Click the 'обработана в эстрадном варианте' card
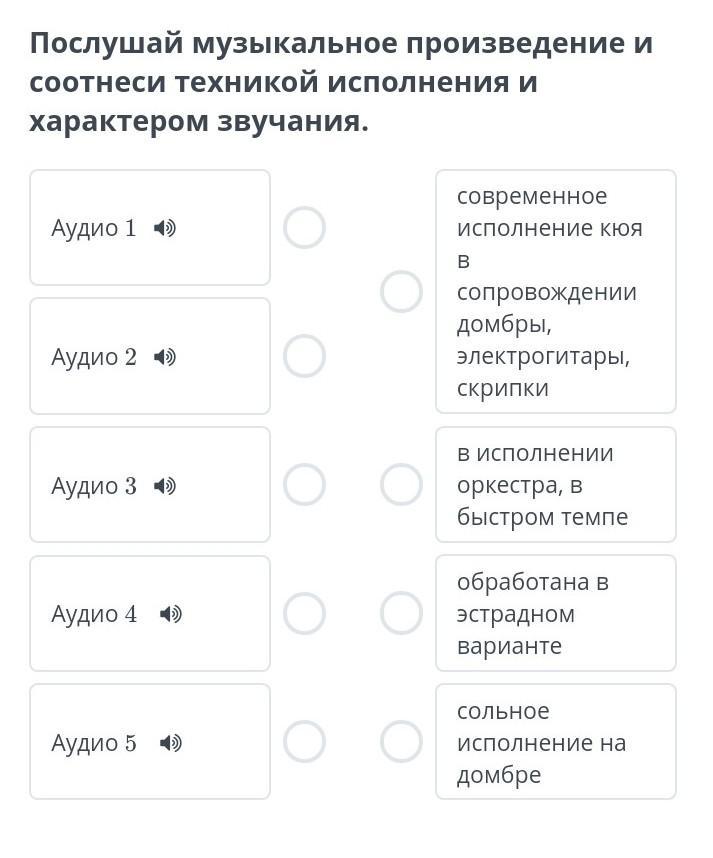 556,613
